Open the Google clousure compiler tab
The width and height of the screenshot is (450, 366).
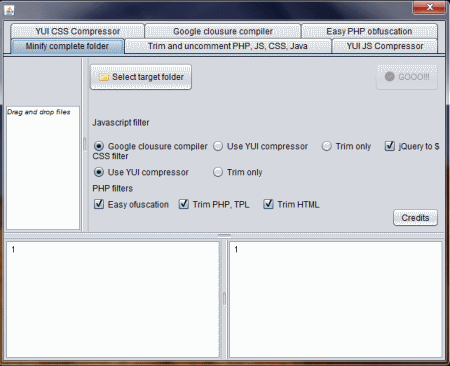tap(223, 31)
